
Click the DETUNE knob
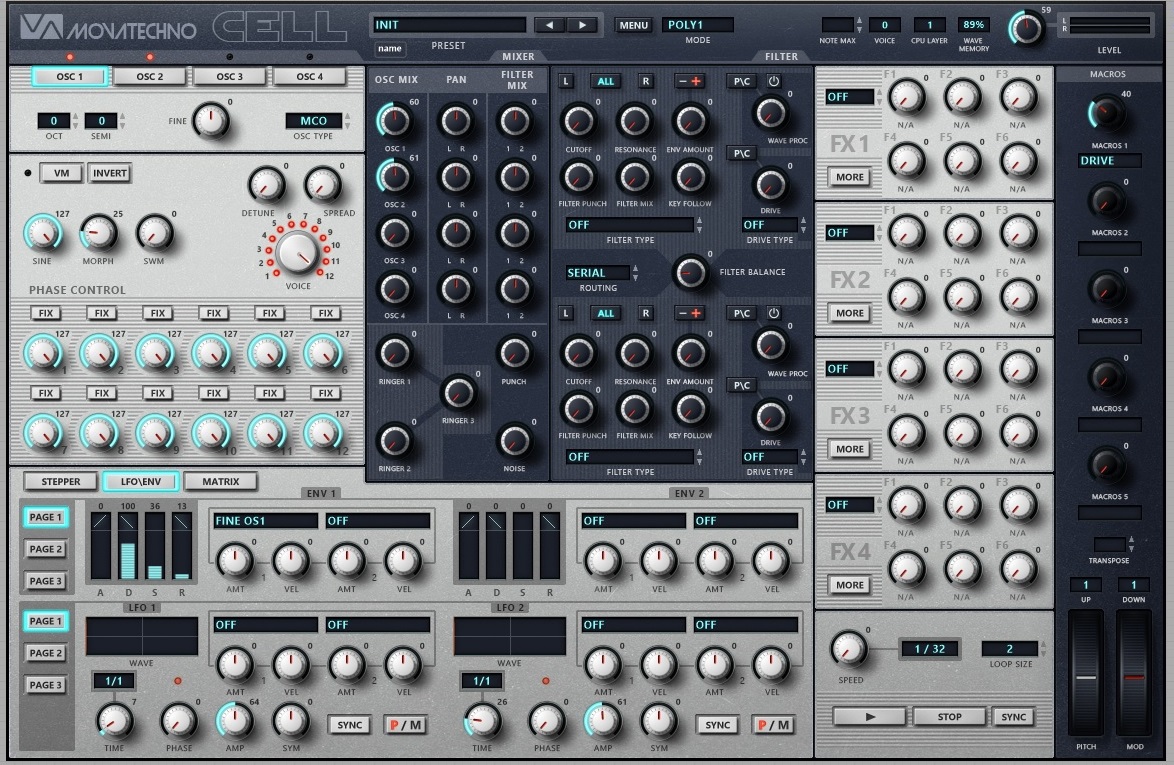(x=267, y=184)
